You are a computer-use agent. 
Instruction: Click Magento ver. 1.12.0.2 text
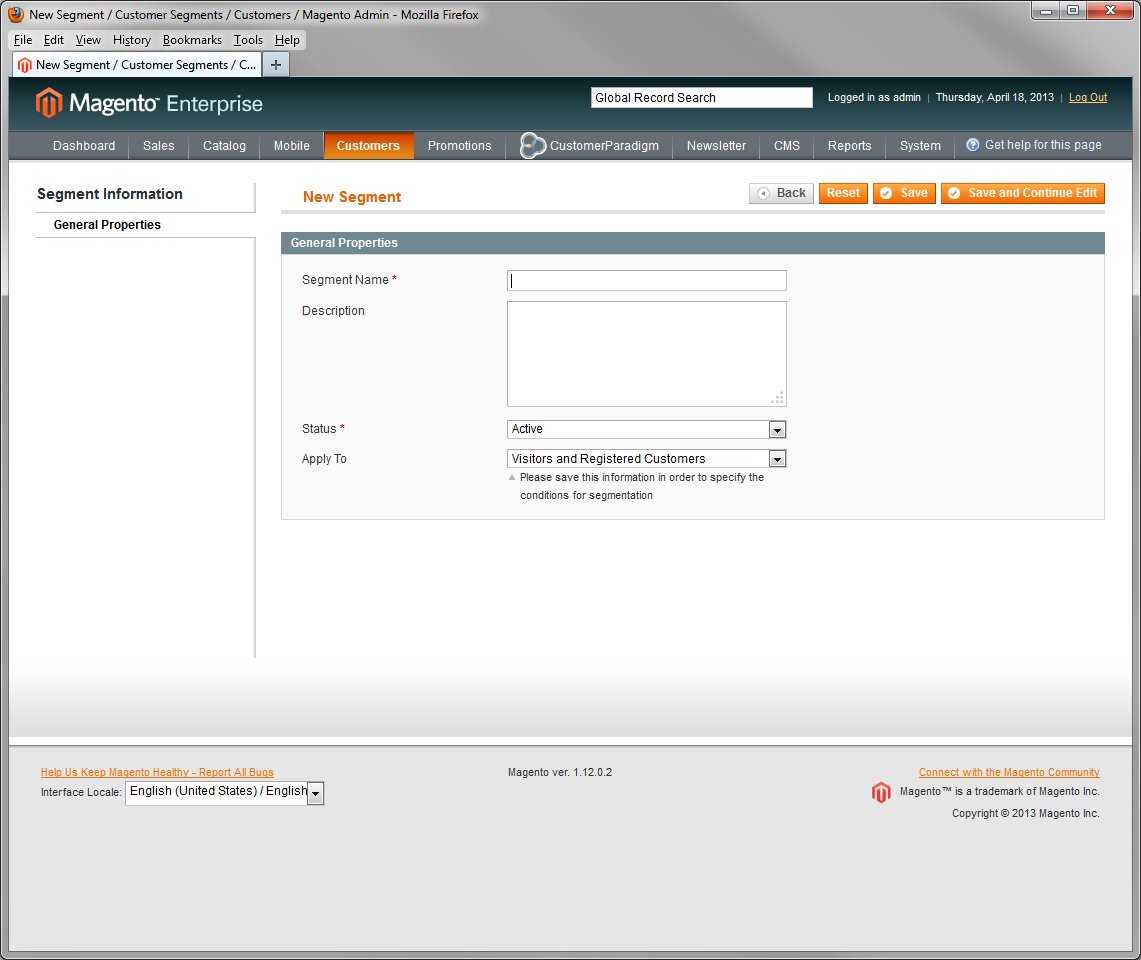[560, 772]
